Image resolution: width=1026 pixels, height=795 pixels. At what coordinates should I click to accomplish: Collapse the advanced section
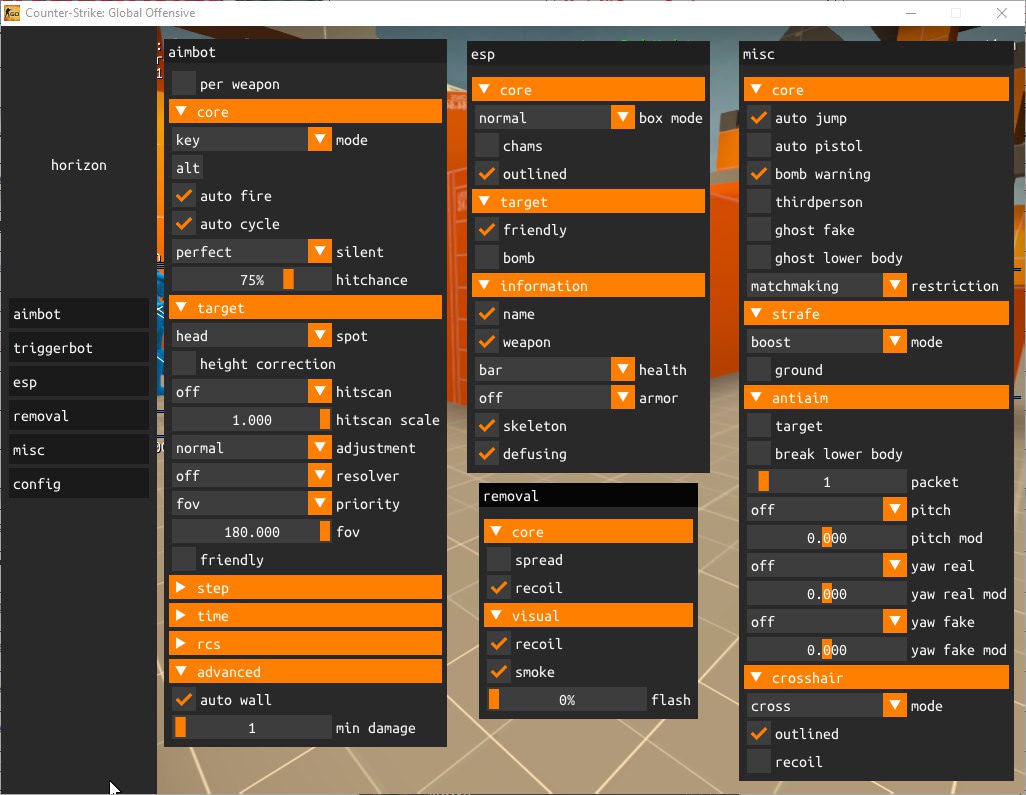click(x=306, y=672)
